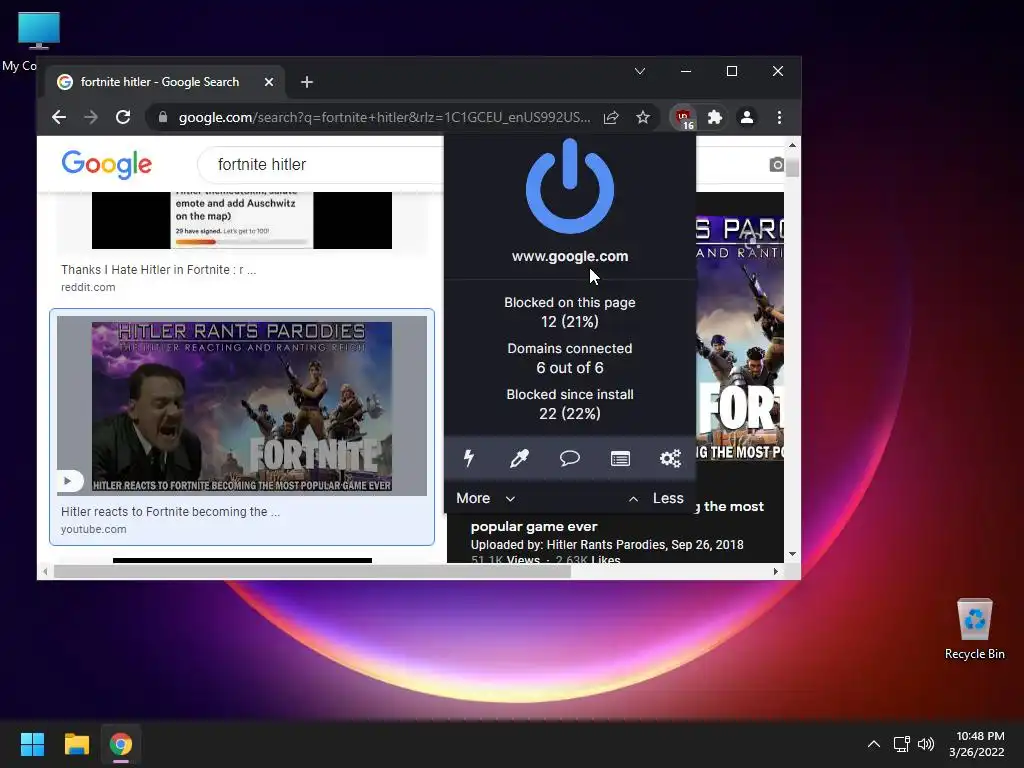Select the Recycle Bin desktop icon
This screenshot has height=768, width=1024.
(x=974, y=629)
